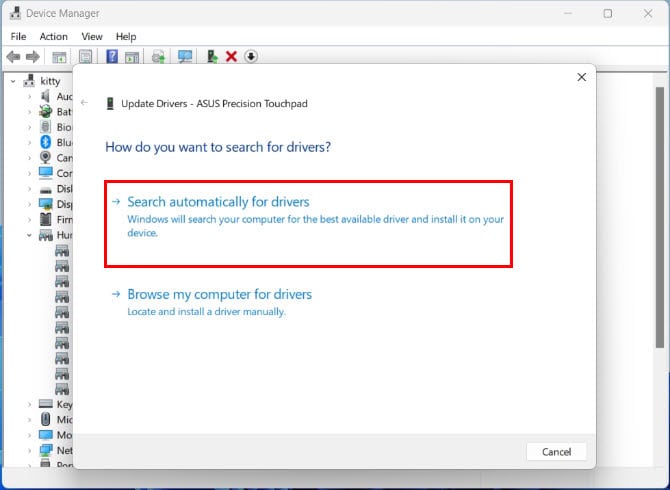Open the Action menu
The image size is (670, 490).
click(x=53, y=37)
